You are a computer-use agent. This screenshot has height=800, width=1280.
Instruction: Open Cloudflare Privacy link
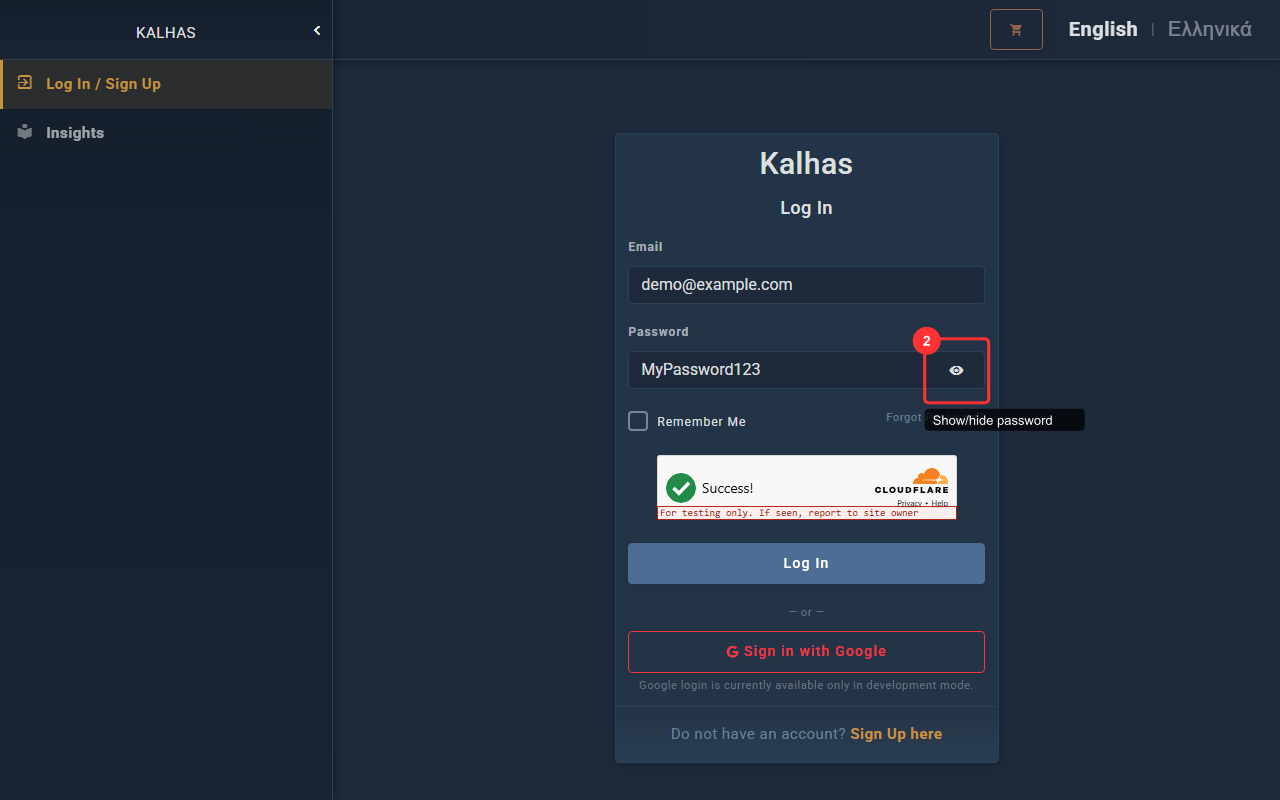[x=909, y=503]
